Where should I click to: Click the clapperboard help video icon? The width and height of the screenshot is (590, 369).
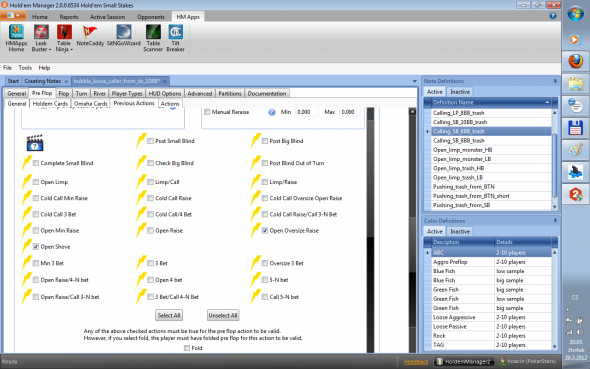point(35,143)
